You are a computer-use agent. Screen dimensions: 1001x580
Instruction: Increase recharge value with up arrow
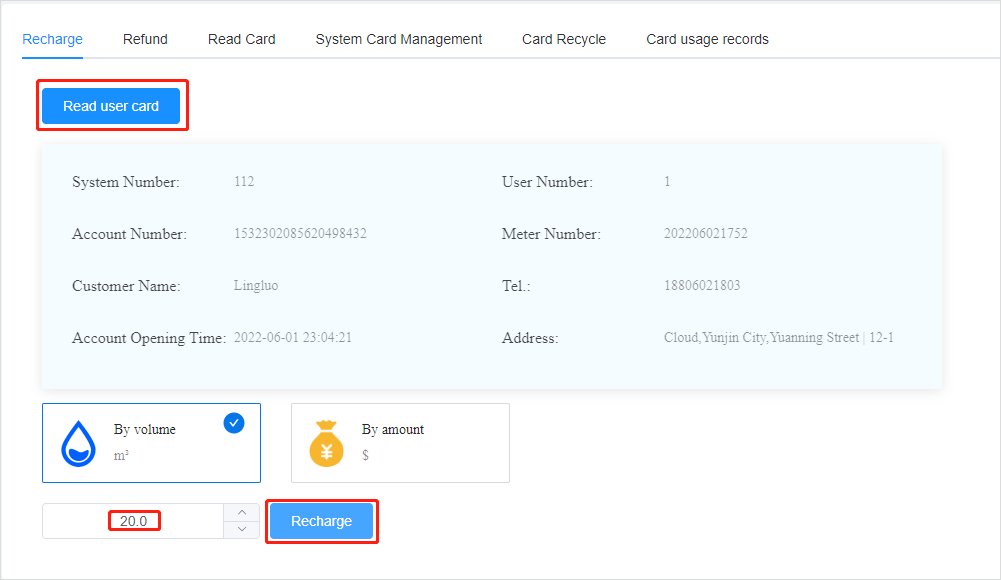tap(242, 512)
